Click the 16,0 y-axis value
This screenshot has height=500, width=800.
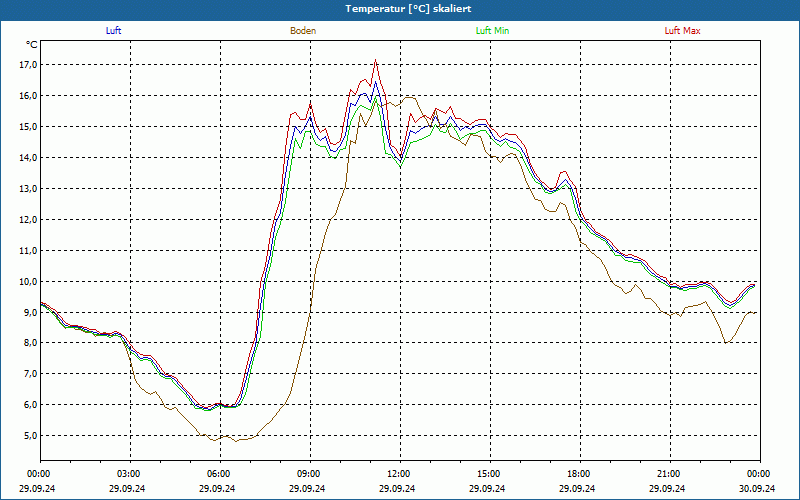(28, 96)
